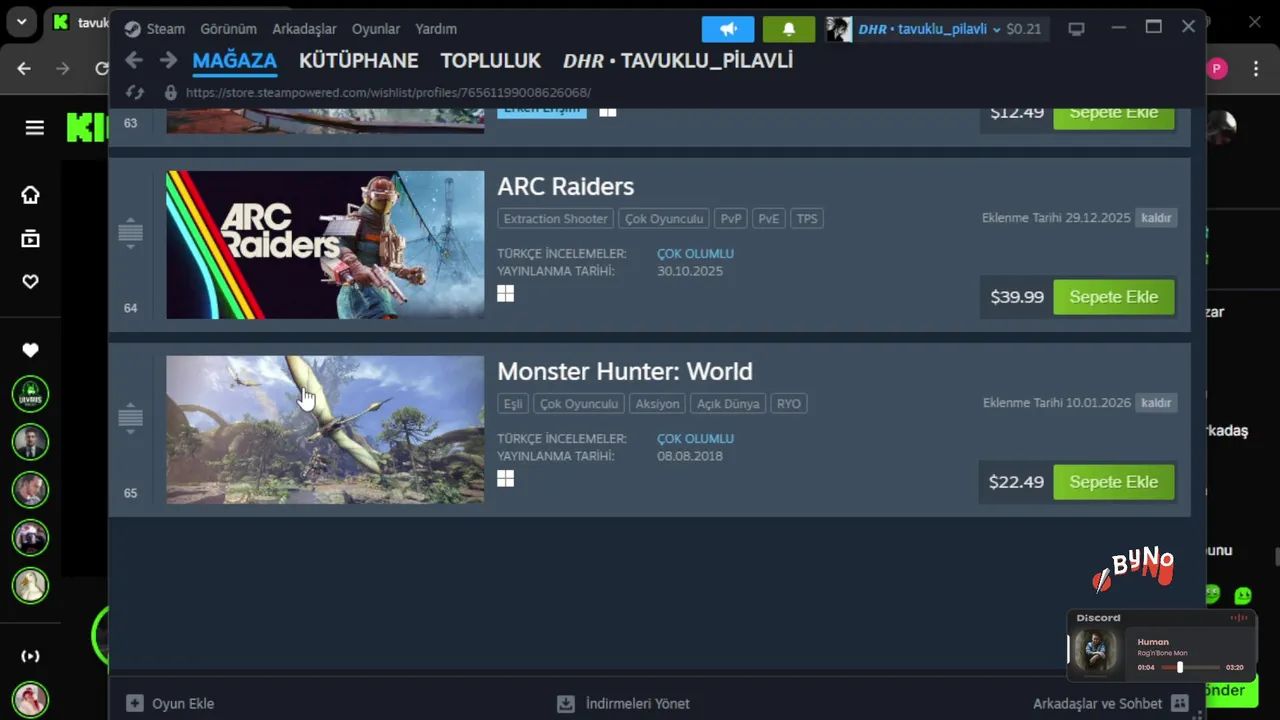Click Windows icon on ARC Raiders

[506, 293]
